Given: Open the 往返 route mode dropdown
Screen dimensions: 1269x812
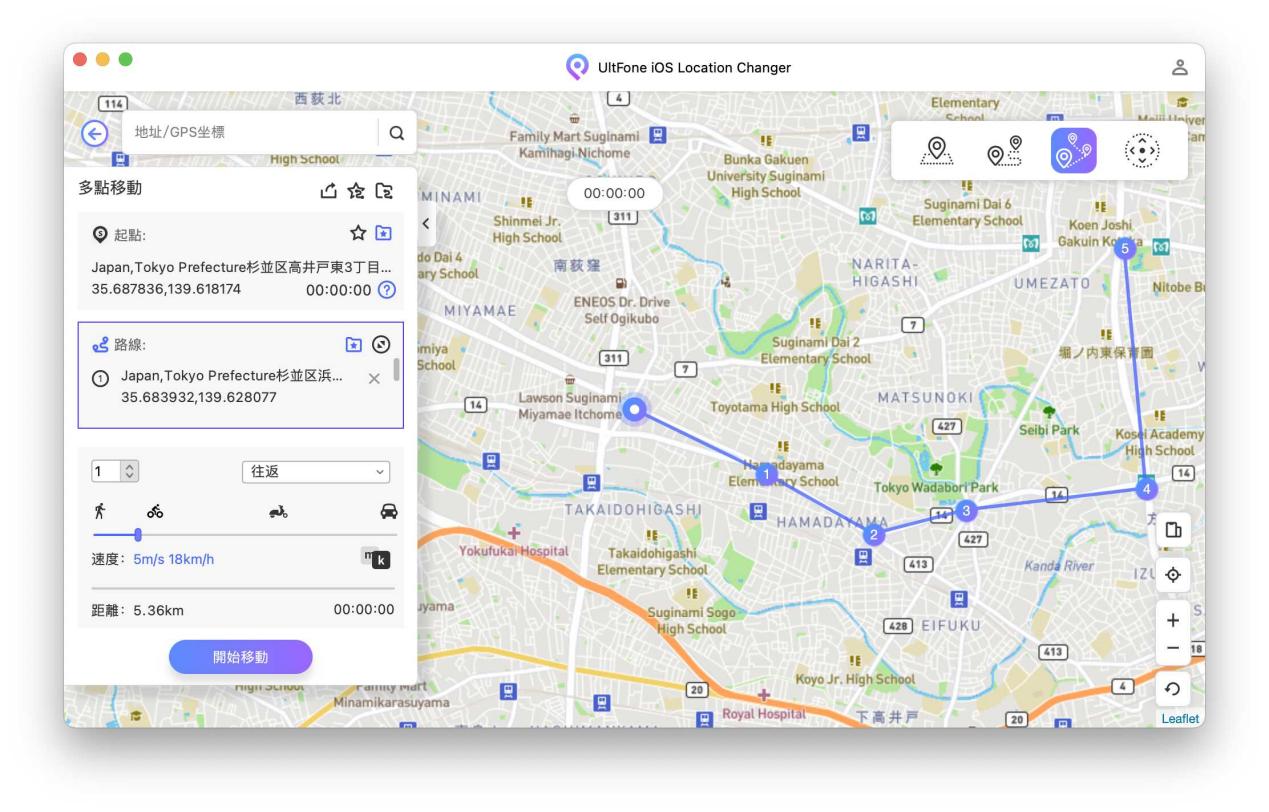Looking at the screenshot, I should (316, 471).
